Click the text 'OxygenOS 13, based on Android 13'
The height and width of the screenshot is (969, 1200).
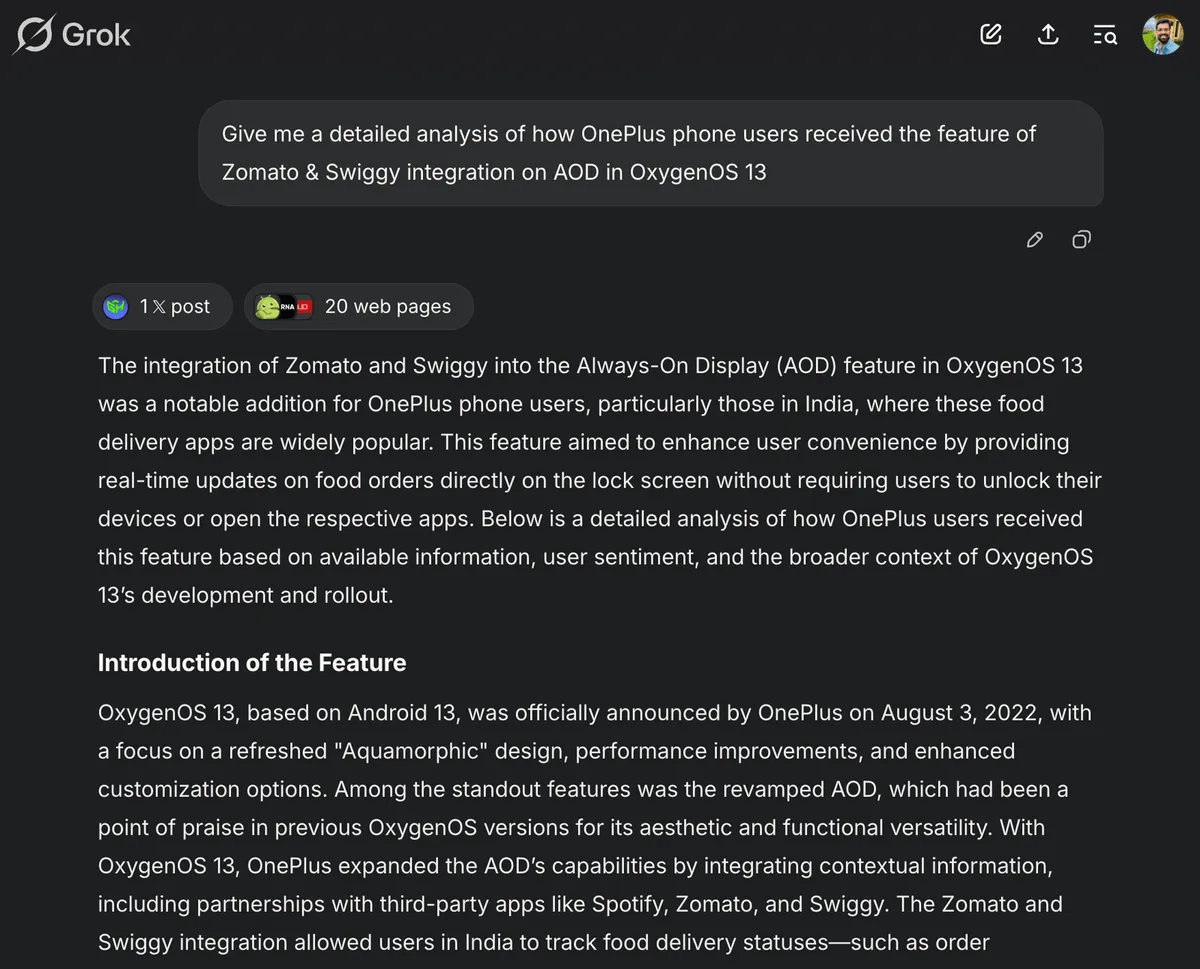[279, 713]
